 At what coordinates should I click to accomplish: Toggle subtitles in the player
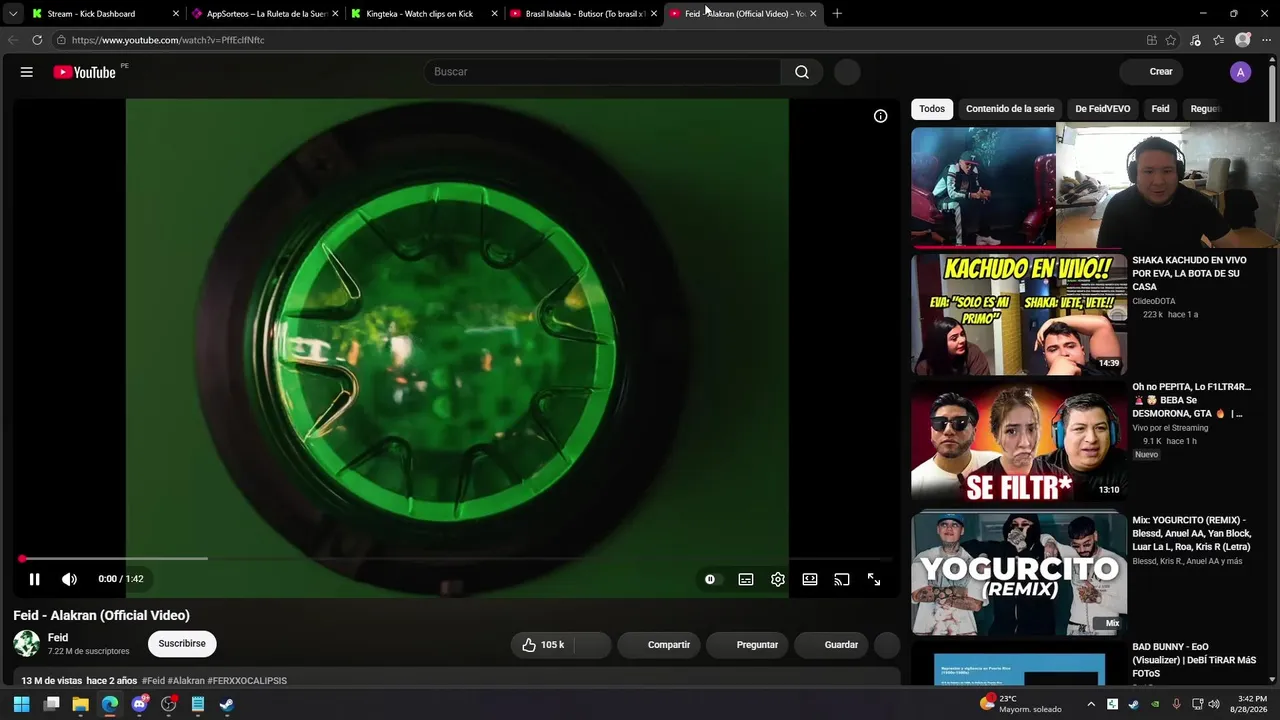tap(746, 579)
